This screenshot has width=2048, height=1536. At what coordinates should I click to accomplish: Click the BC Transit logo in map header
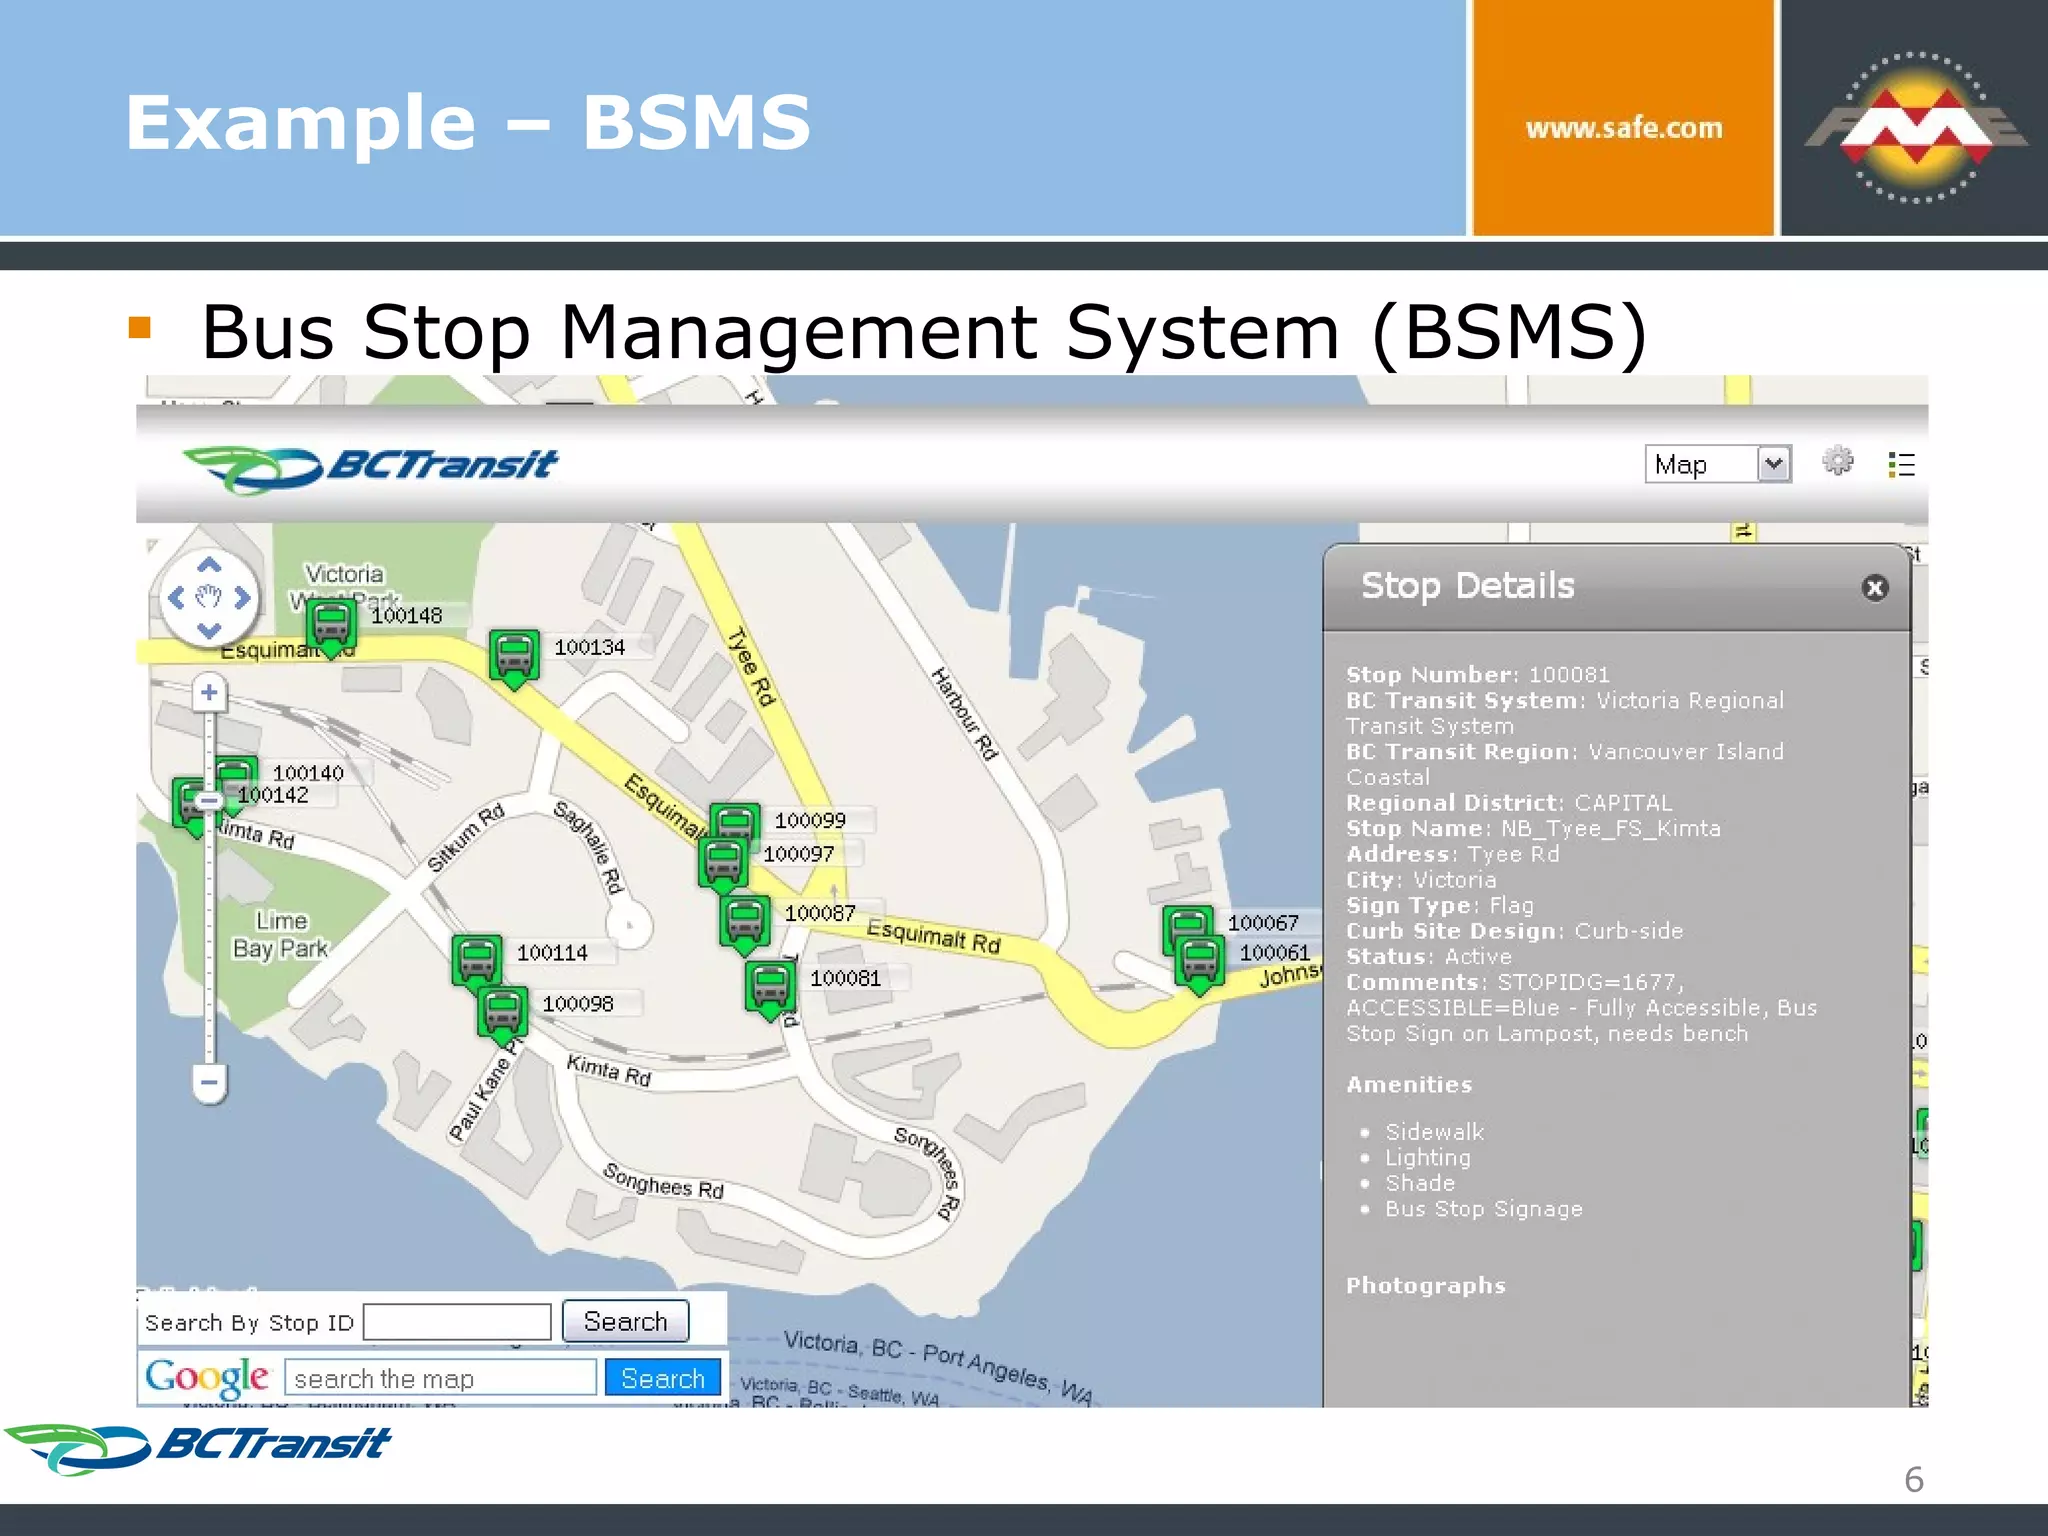[370, 468]
